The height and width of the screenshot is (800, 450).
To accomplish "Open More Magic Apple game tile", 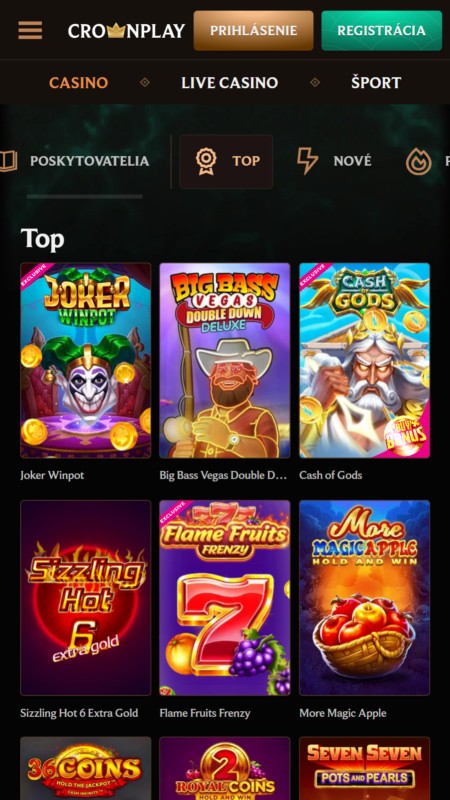I will [x=364, y=597].
